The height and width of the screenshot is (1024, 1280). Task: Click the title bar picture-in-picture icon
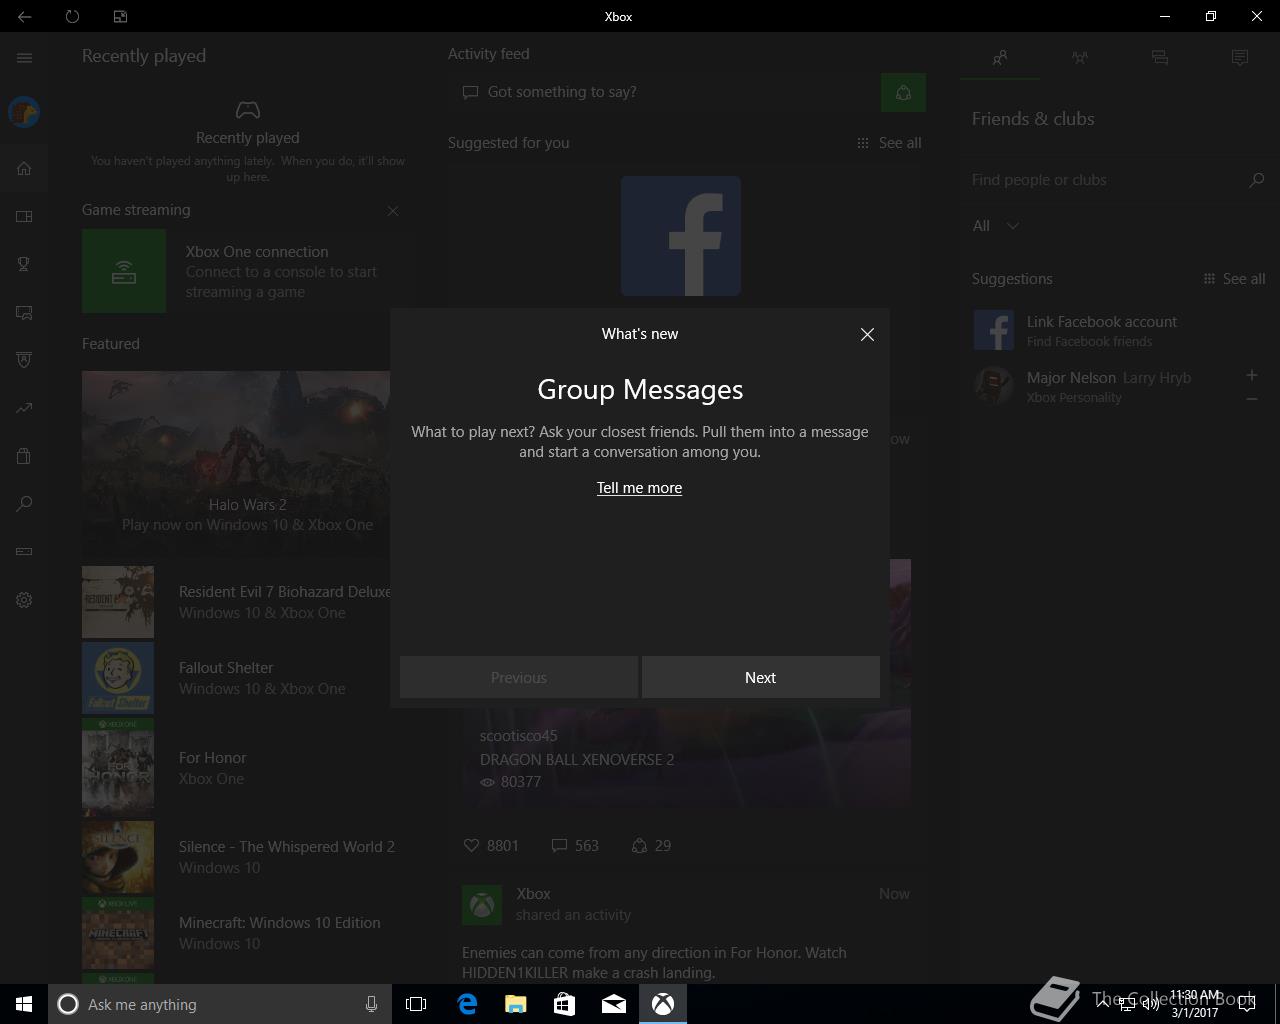120,17
